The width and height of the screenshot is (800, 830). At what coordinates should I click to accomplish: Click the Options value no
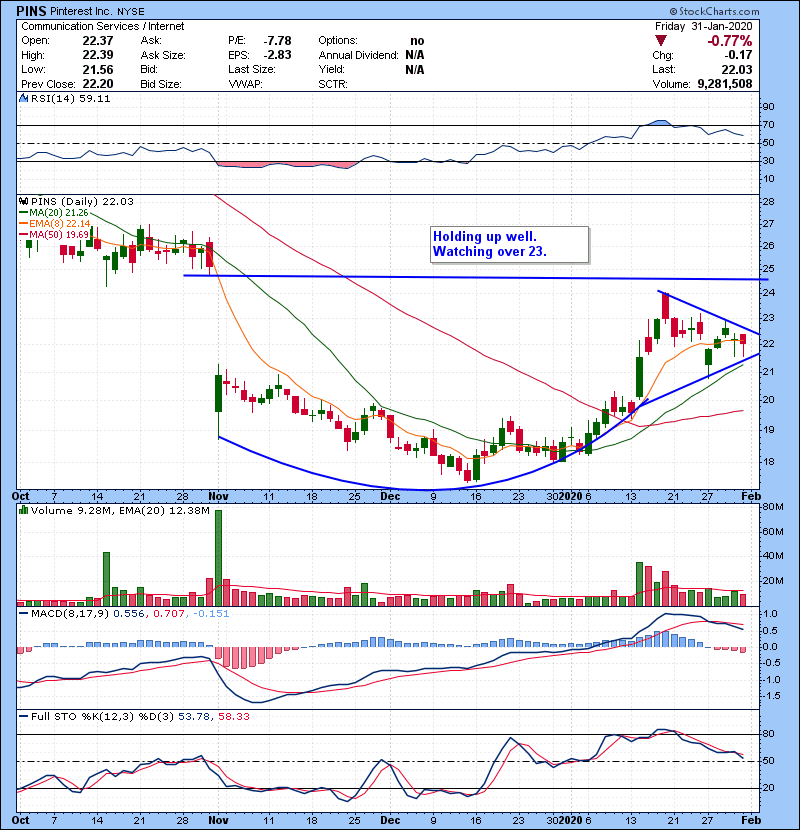417,41
